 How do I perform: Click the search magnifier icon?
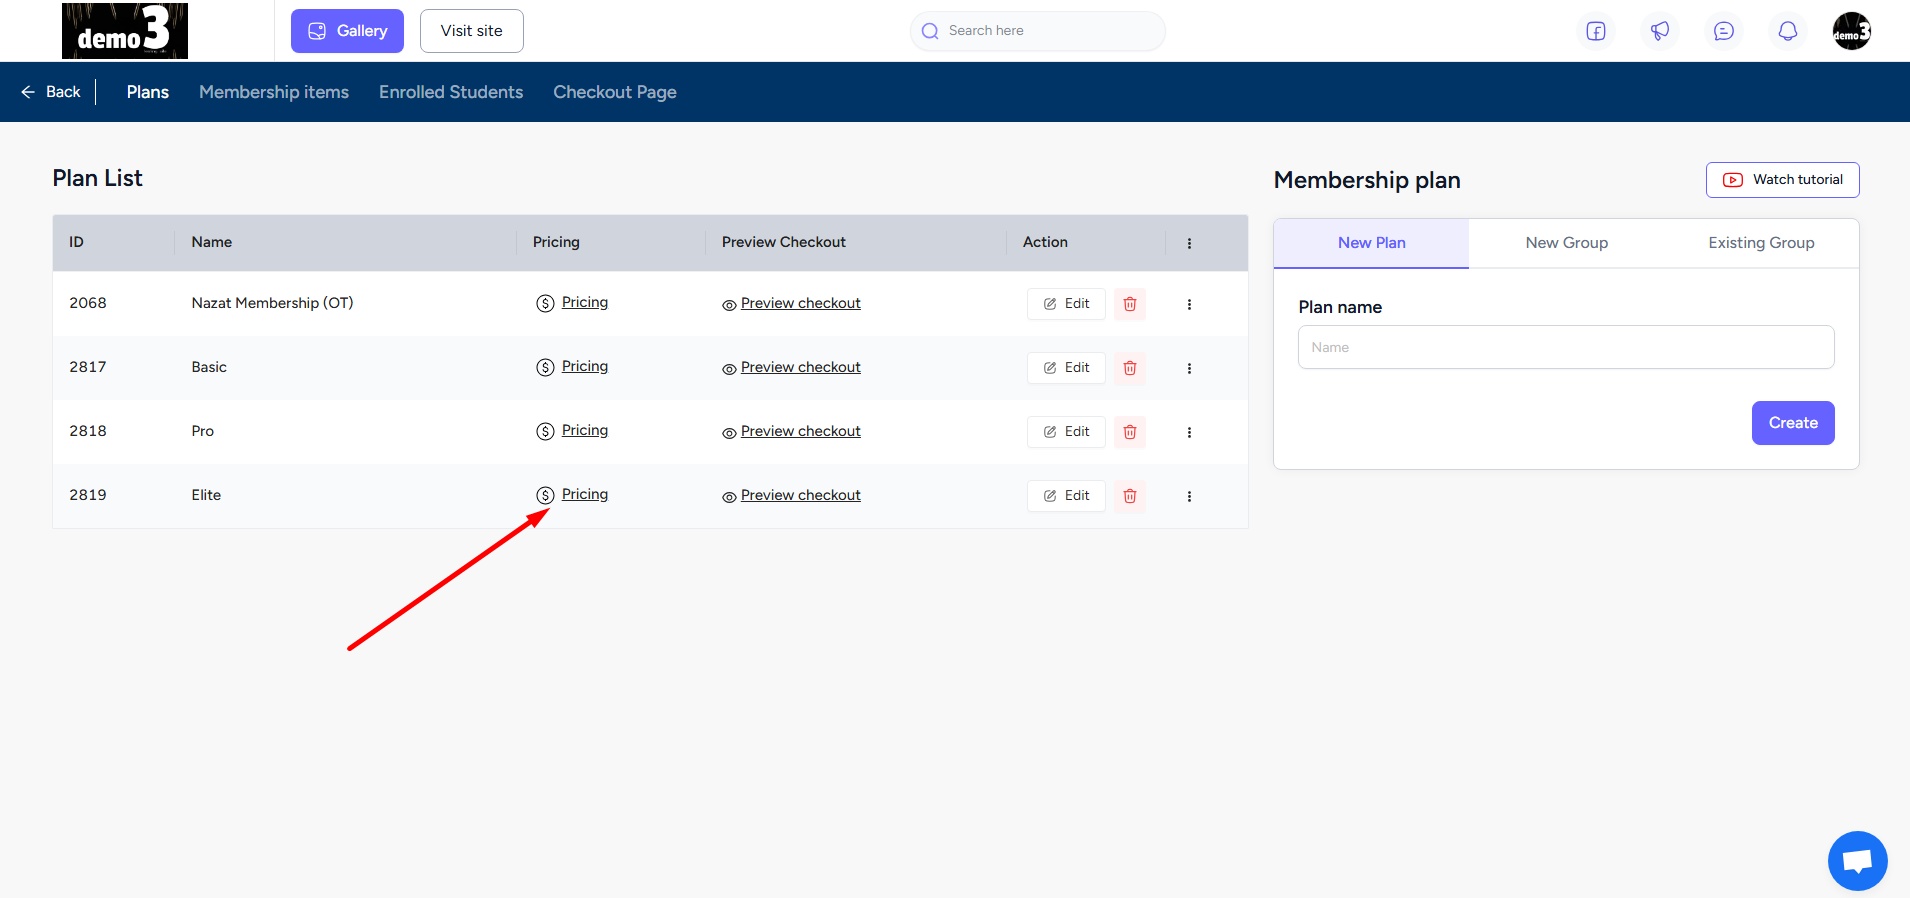point(930,31)
